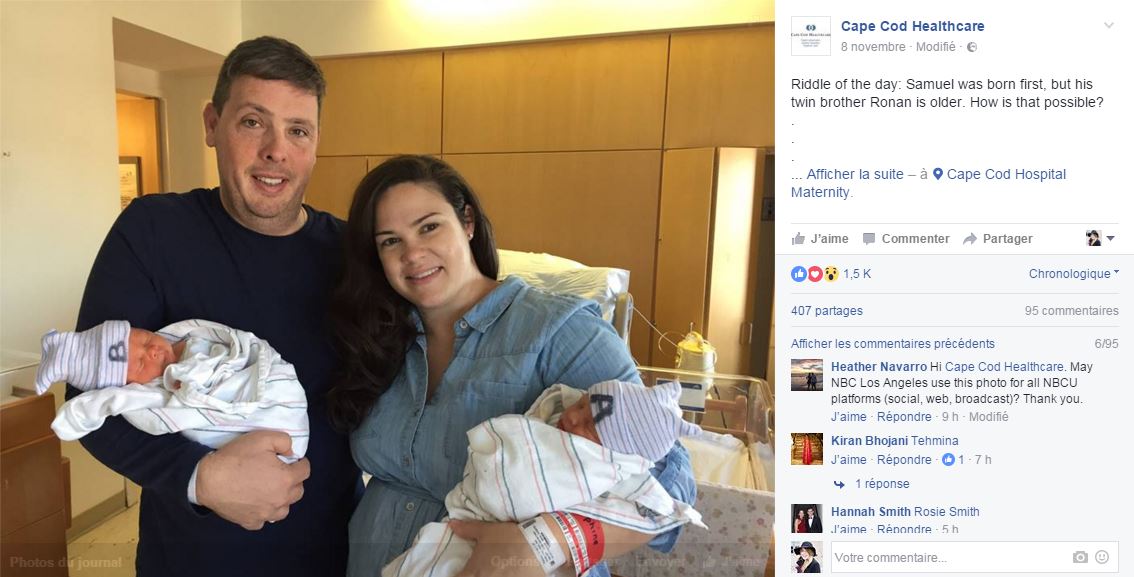Image resolution: width=1134 pixels, height=577 pixels.
Task: Open the Cape Cod Hospital Maternity location link
Action: [x=929, y=183]
